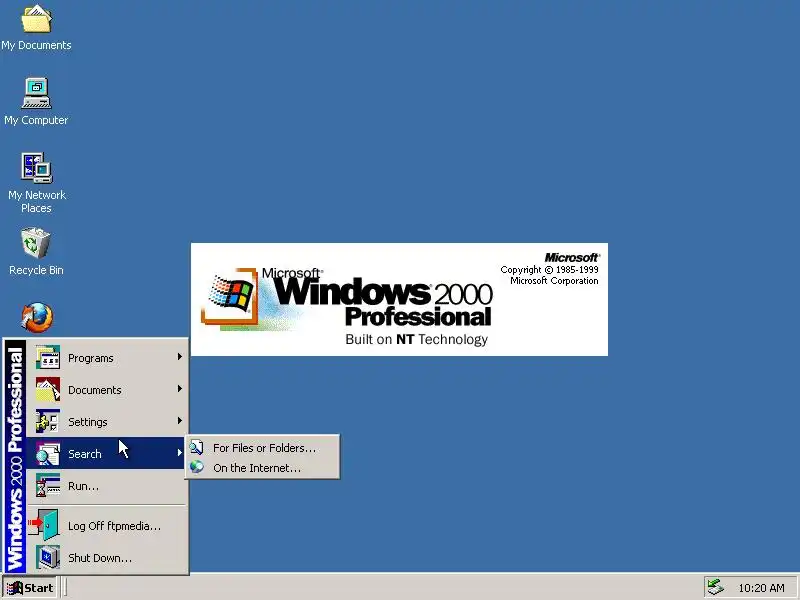Image resolution: width=800 pixels, height=600 pixels.
Task: Open the Programs menu entry
Action: point(107,358)
